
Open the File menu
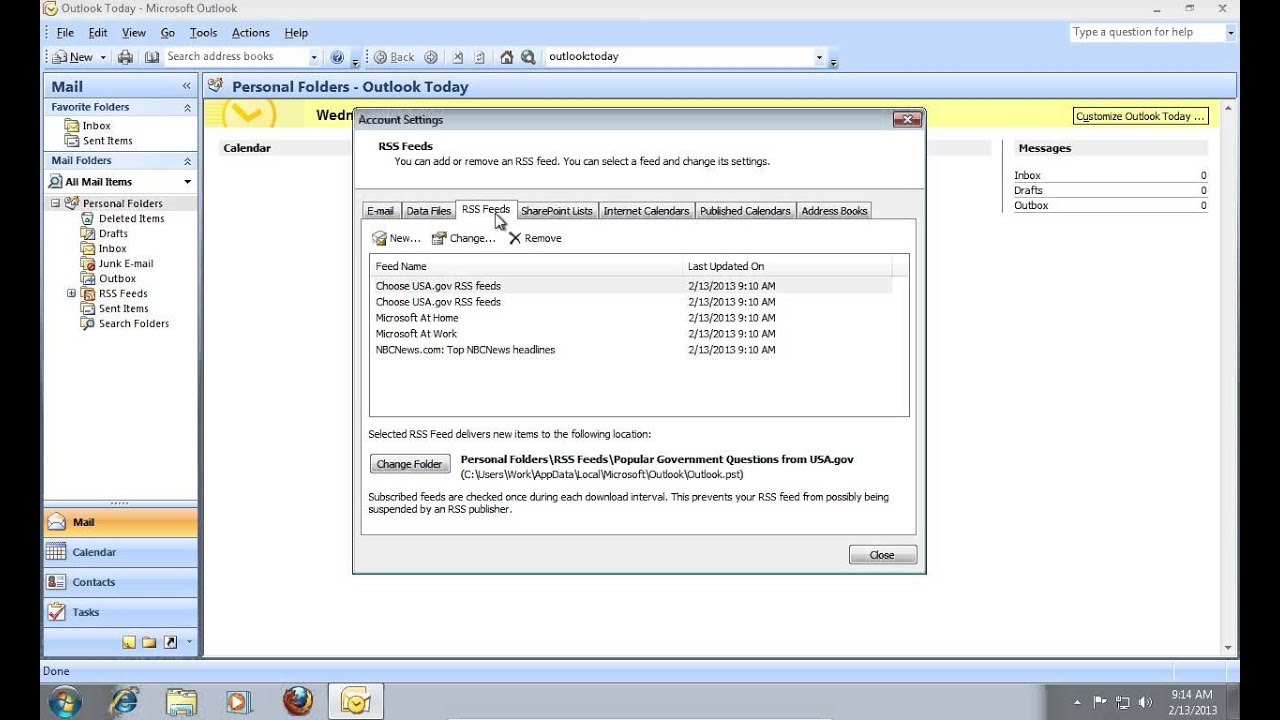tap(65, 32)
